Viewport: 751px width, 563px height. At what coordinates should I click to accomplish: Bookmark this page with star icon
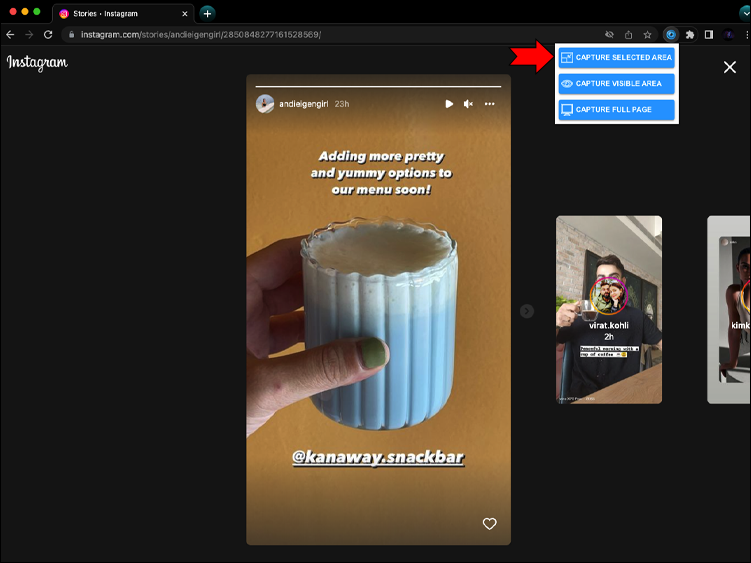click(x=648, y=34)
